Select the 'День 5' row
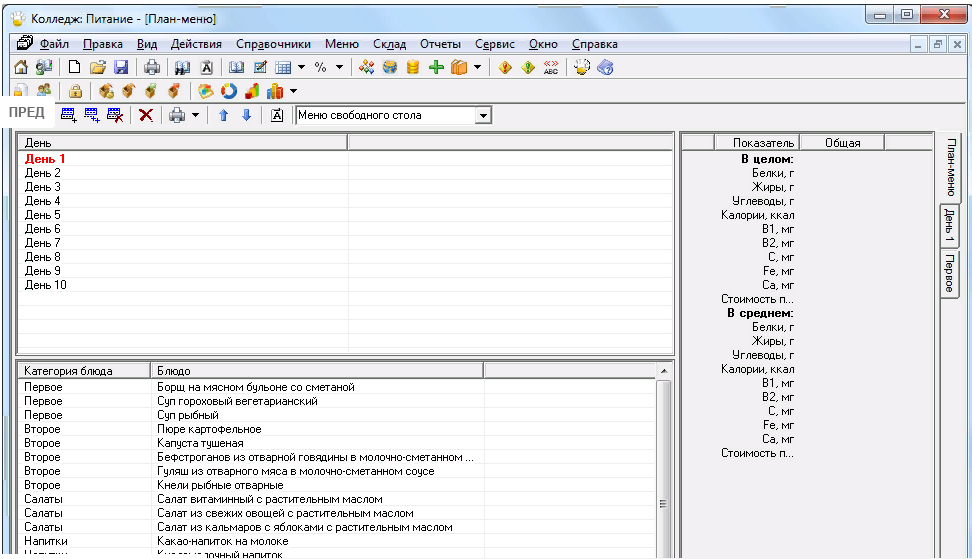 pyautogui.click(x=43, y=215)
